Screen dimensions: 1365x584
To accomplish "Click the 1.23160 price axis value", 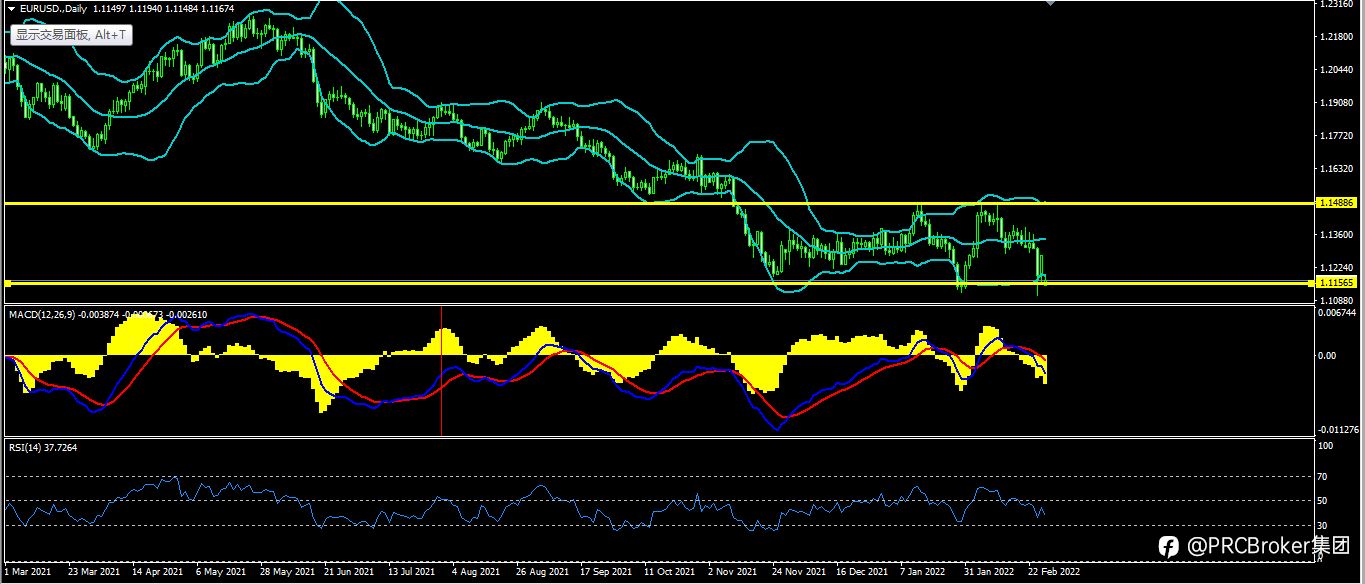I will click(1336, 5).
